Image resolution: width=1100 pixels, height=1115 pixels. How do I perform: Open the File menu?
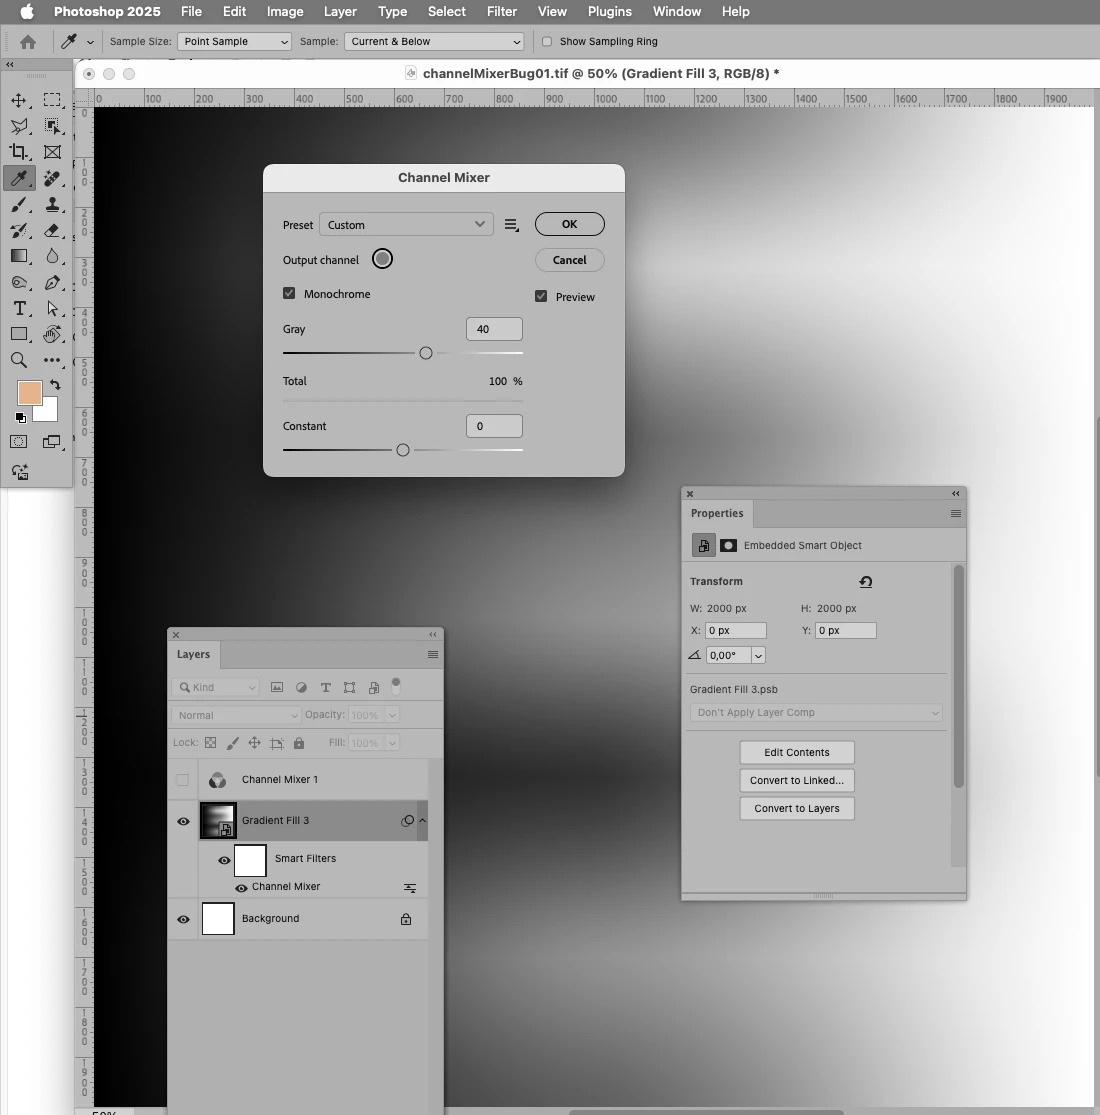click(191, 11)
